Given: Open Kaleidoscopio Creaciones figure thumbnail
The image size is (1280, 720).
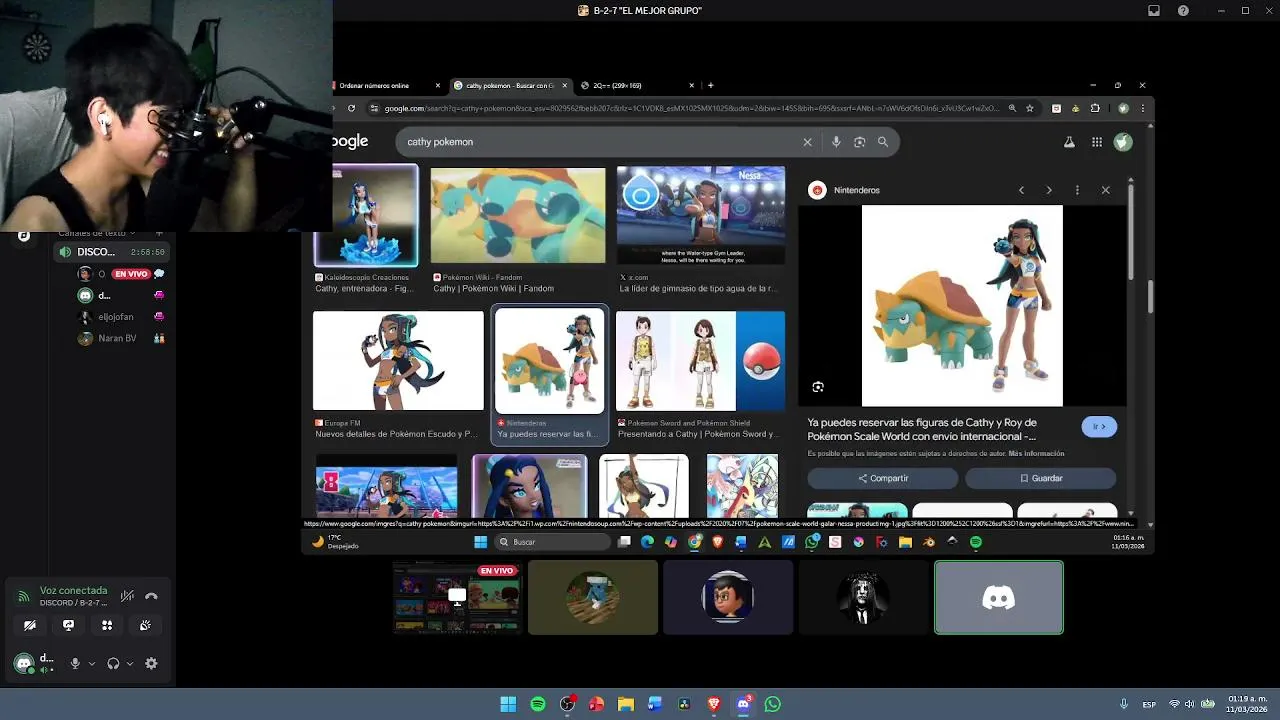Looking at the screenshot, I should [366, 216].
